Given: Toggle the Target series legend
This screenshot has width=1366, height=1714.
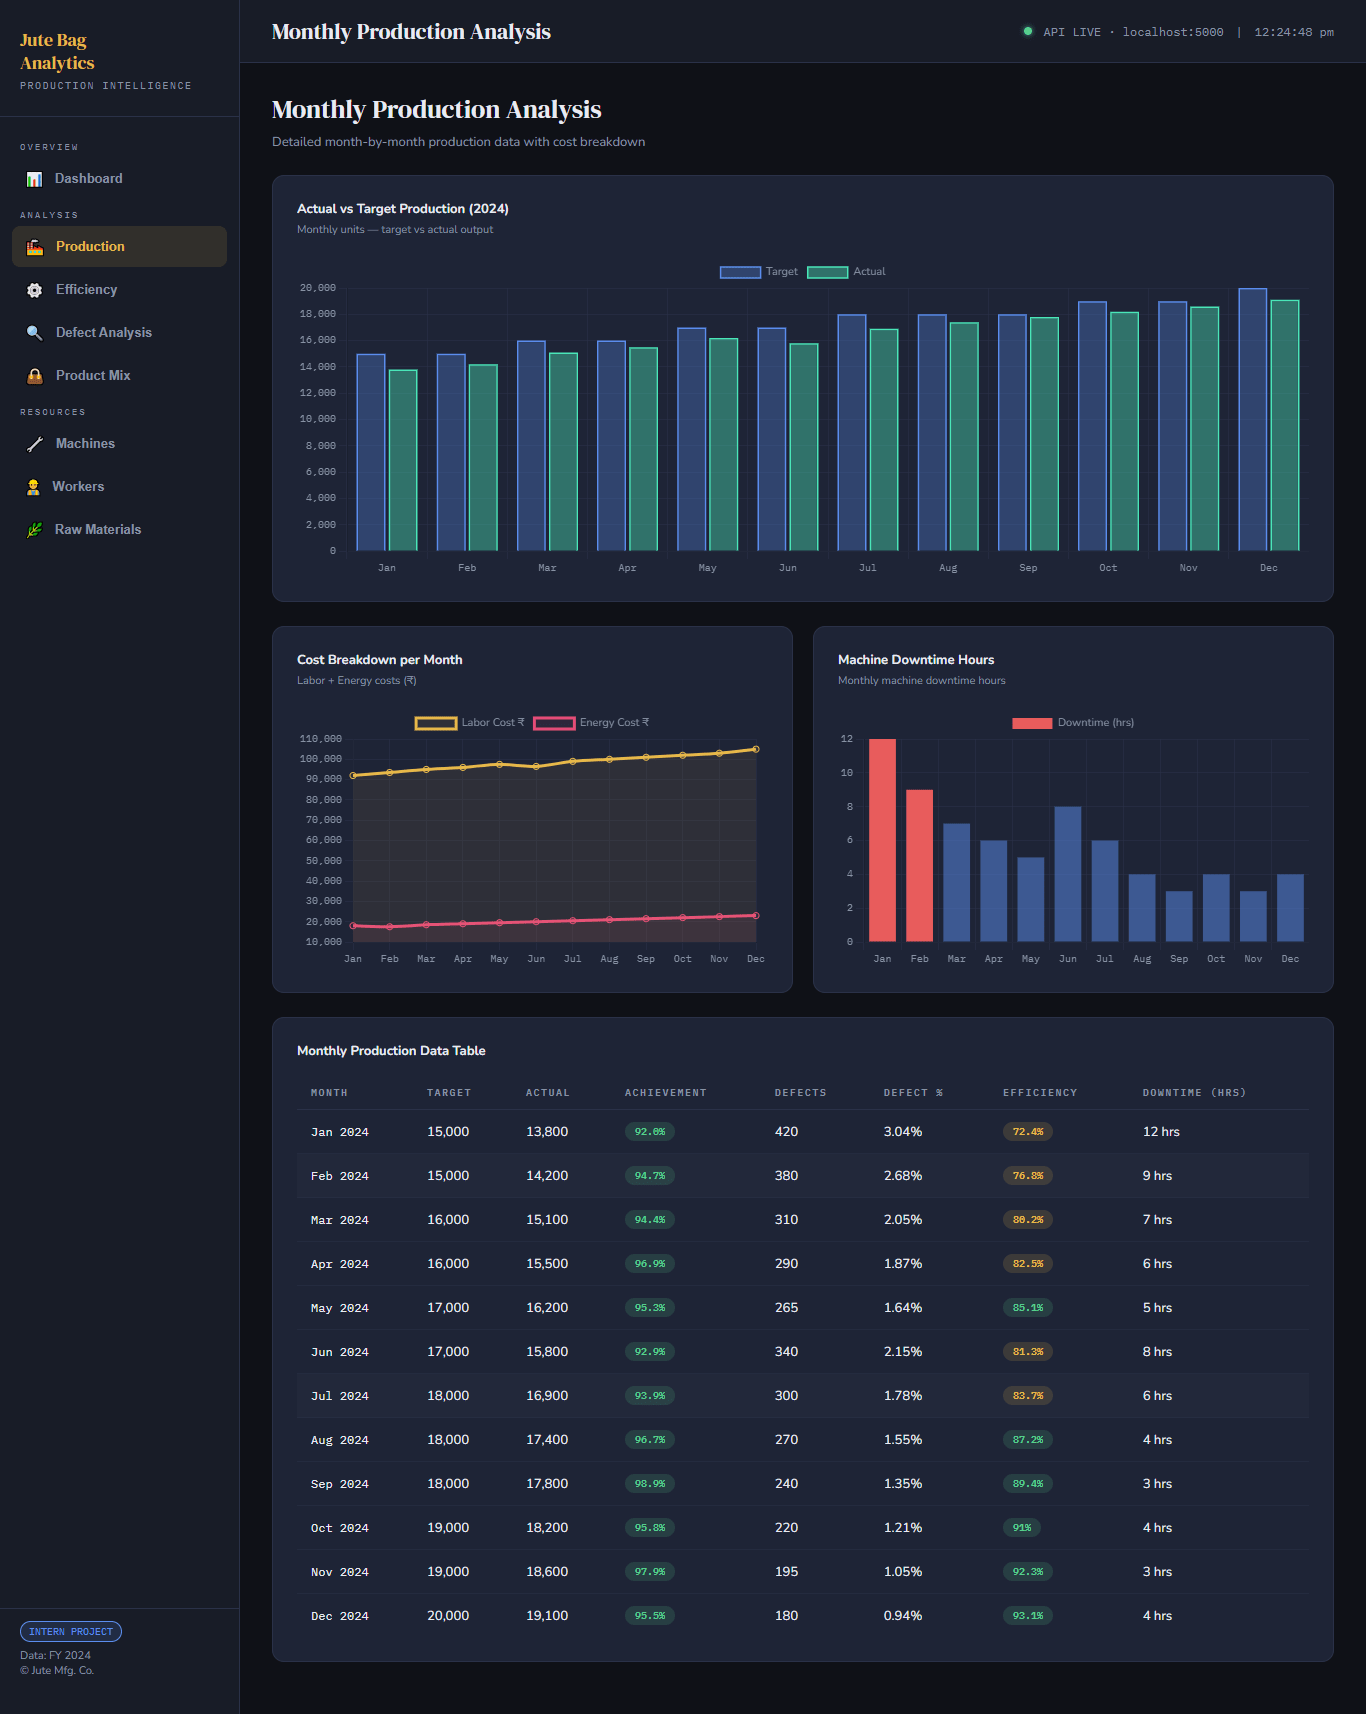Looking at the screenshot, I should pyautogui.click(x=759, y=272).
